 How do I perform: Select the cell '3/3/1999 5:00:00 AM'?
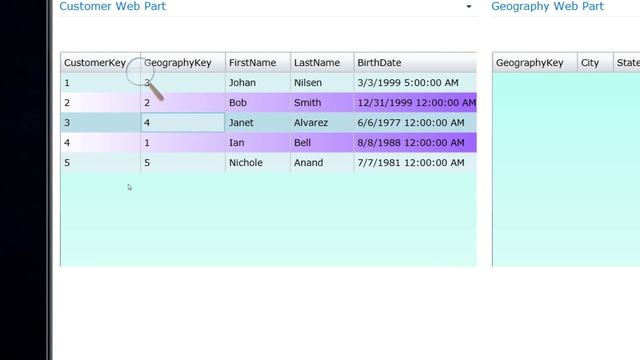(x=415, y=82)
